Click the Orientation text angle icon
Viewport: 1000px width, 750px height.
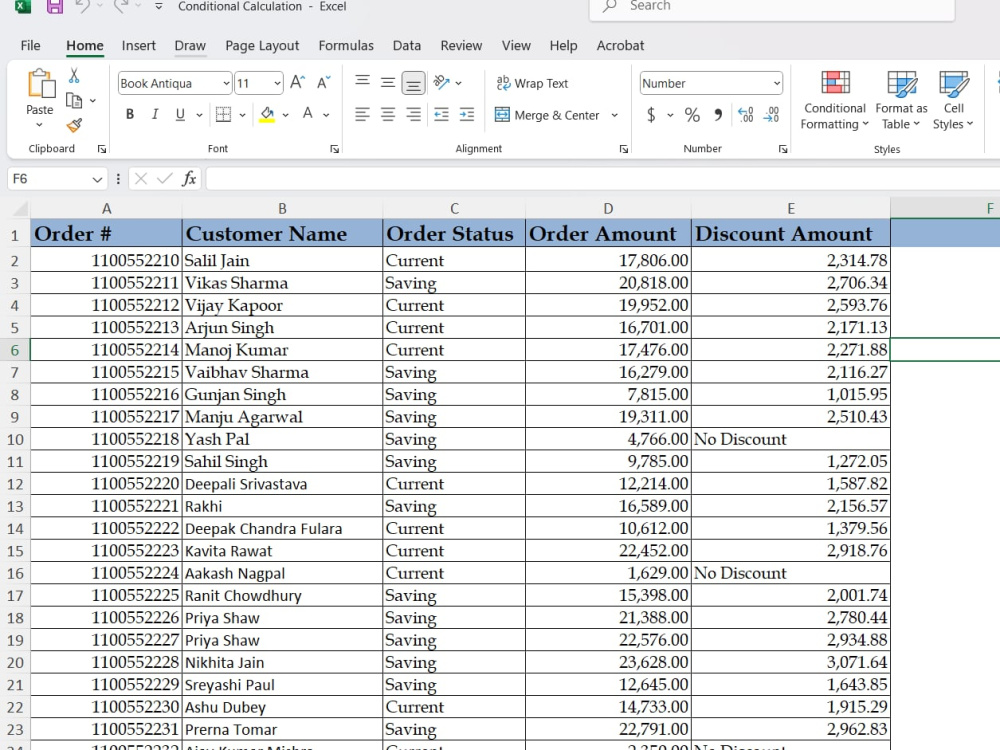pyautogui.click(x=441, y=82)
